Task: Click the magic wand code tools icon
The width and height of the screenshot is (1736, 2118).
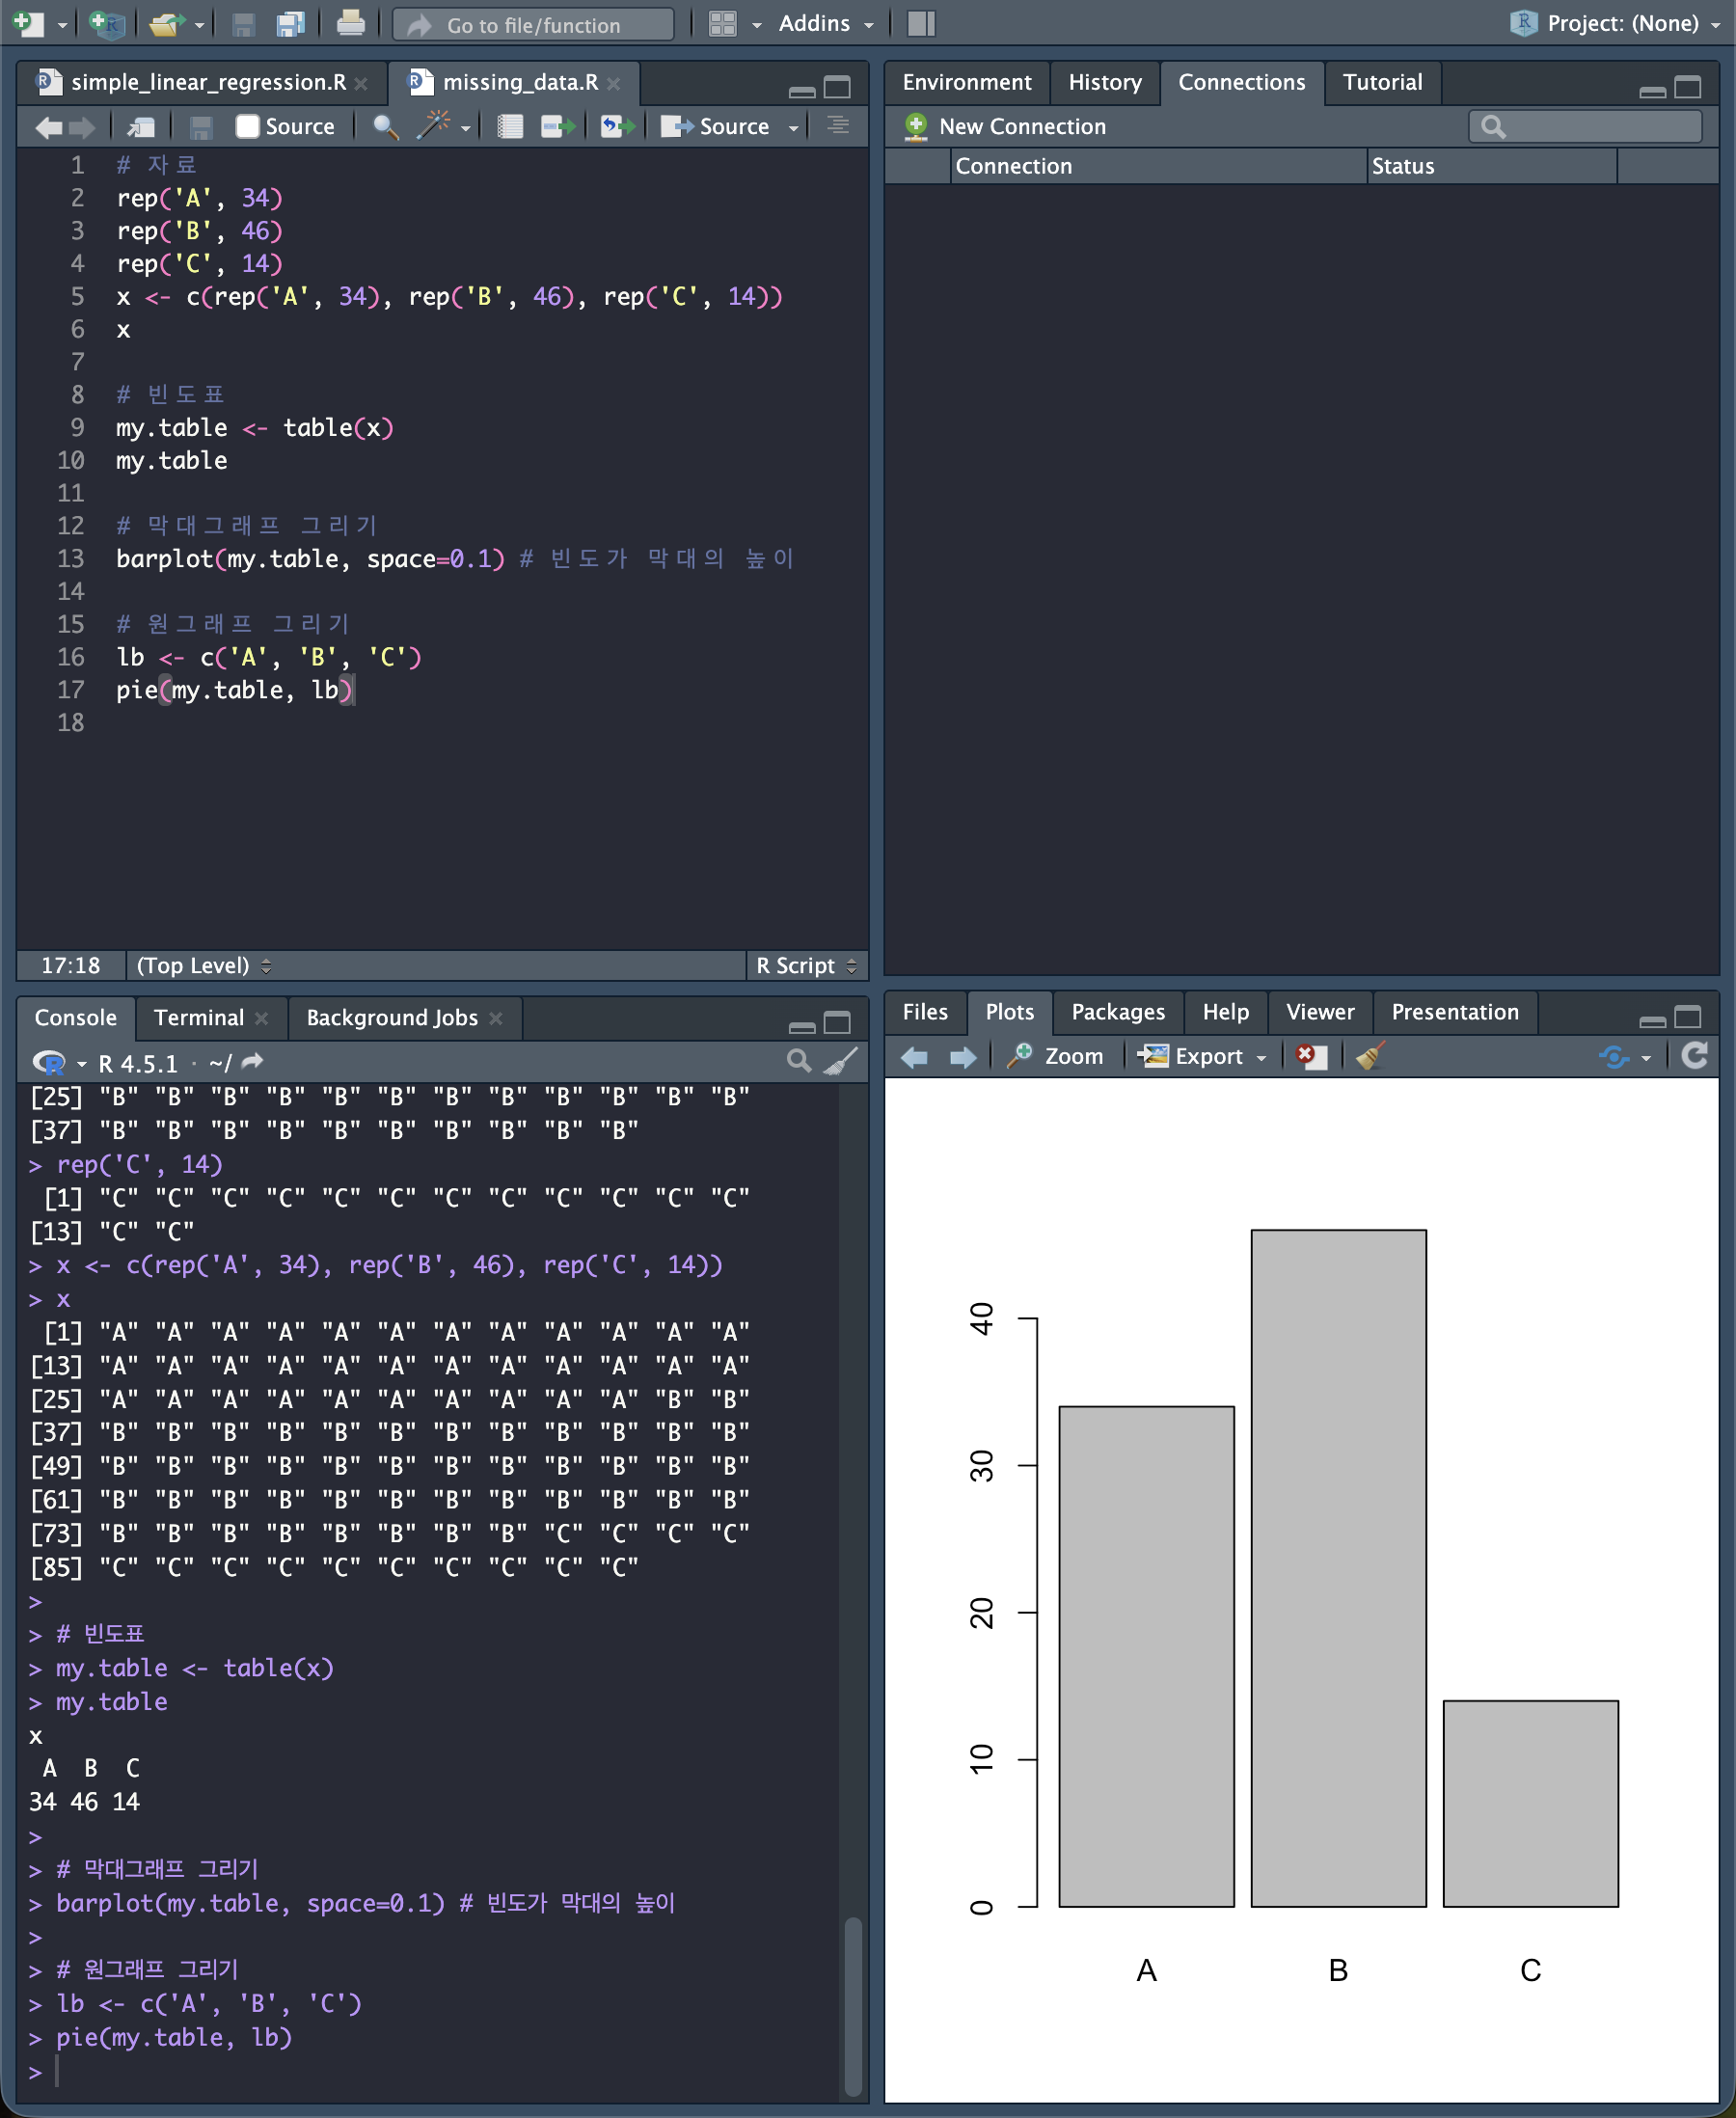Action: 434,126
